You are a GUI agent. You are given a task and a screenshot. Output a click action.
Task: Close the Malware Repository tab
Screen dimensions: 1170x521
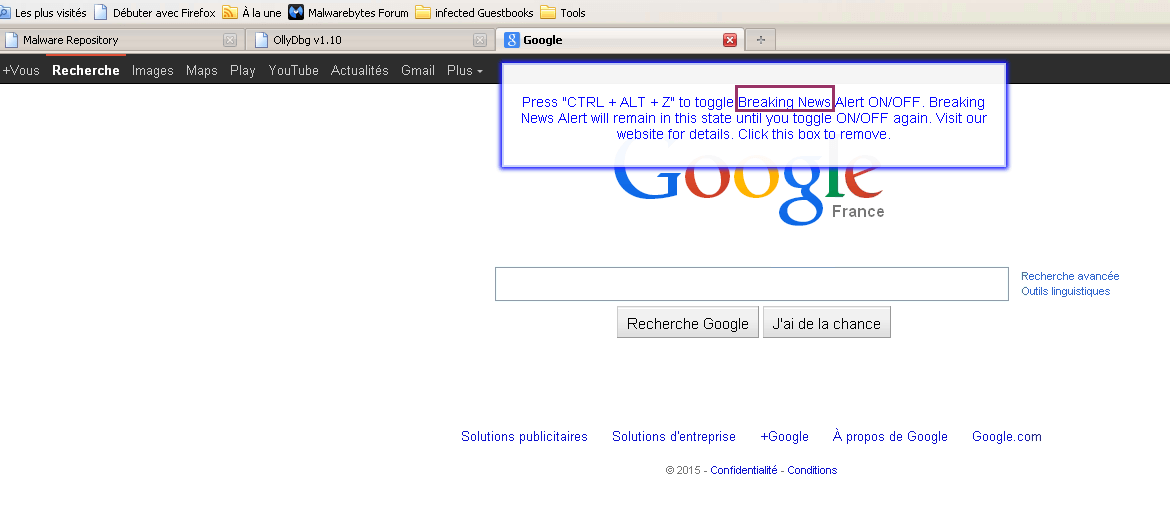coord(229,40)
